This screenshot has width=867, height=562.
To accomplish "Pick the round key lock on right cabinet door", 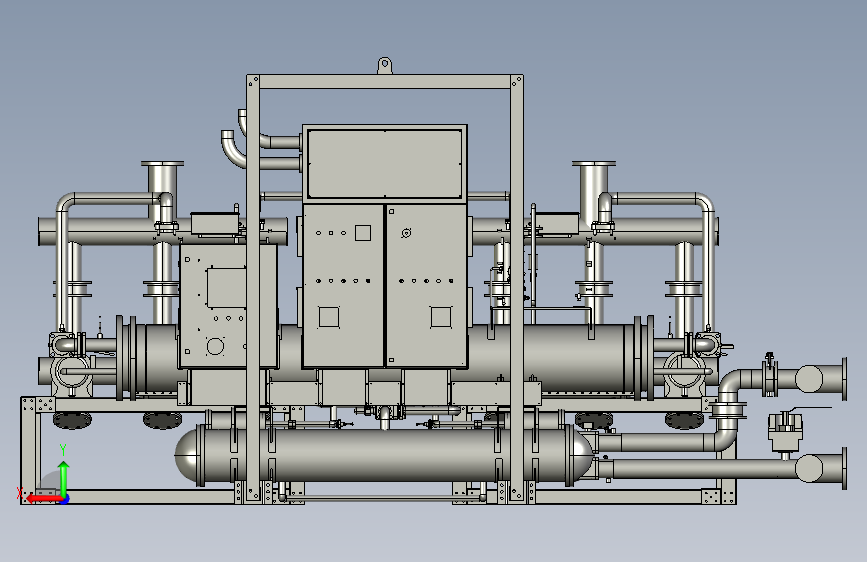I will coord(406,233).
